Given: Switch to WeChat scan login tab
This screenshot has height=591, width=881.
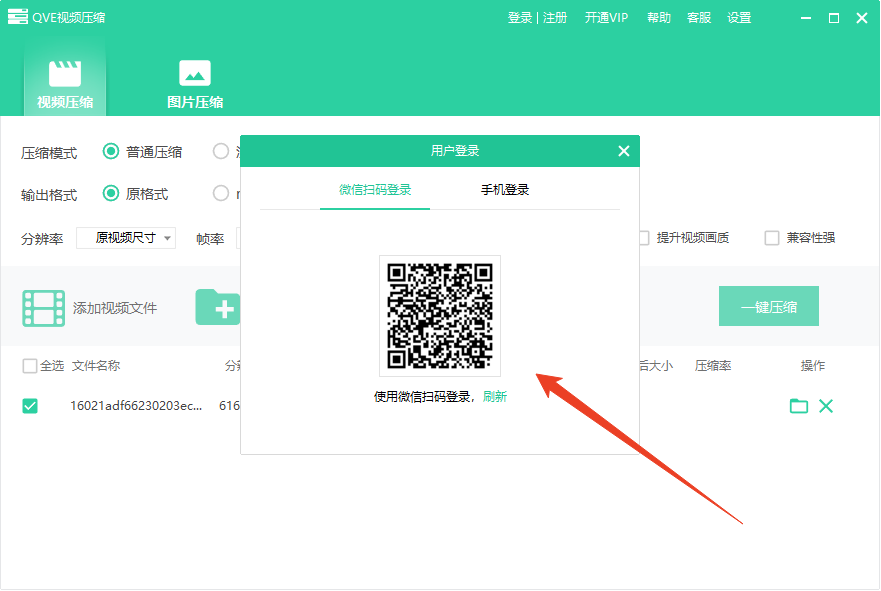Looking at the screenshot, I should (375, 190).
